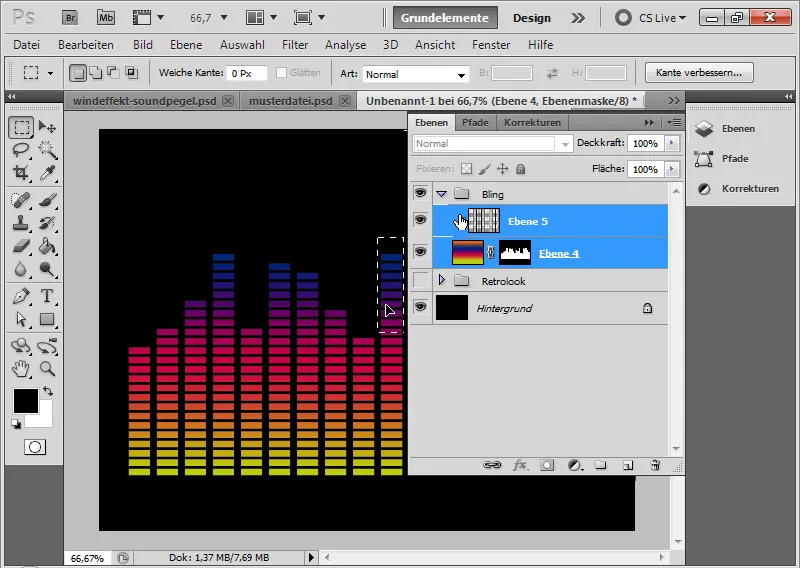800x568 pixels.
Task: Open the Ebene menu
Action: [x=186, y=45]
